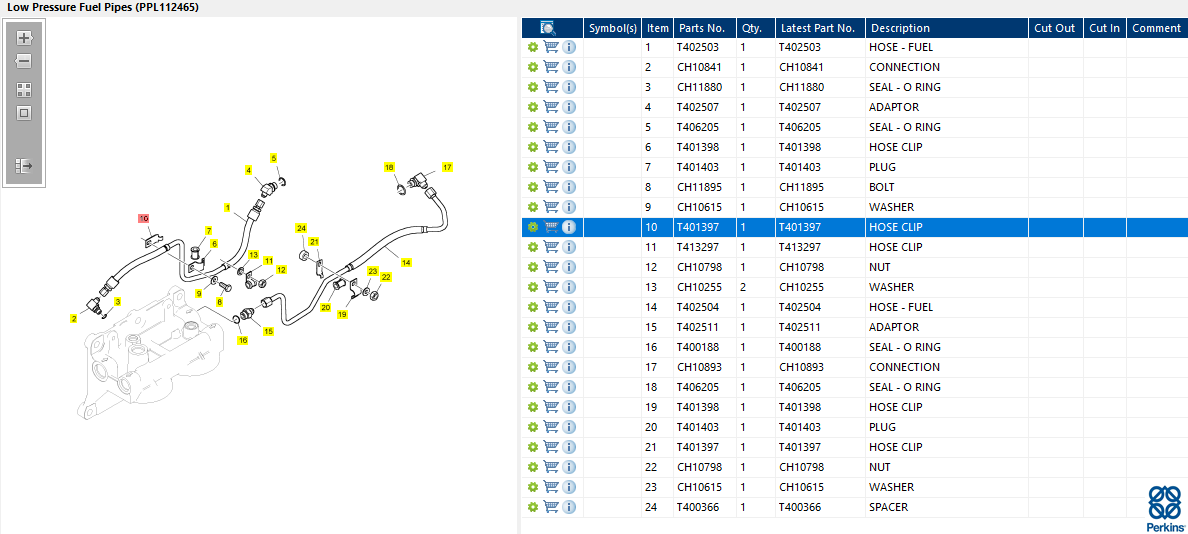Click the four-square grid view icon
This screenshot has width=1188, height=534.
(x=24, y=90)
